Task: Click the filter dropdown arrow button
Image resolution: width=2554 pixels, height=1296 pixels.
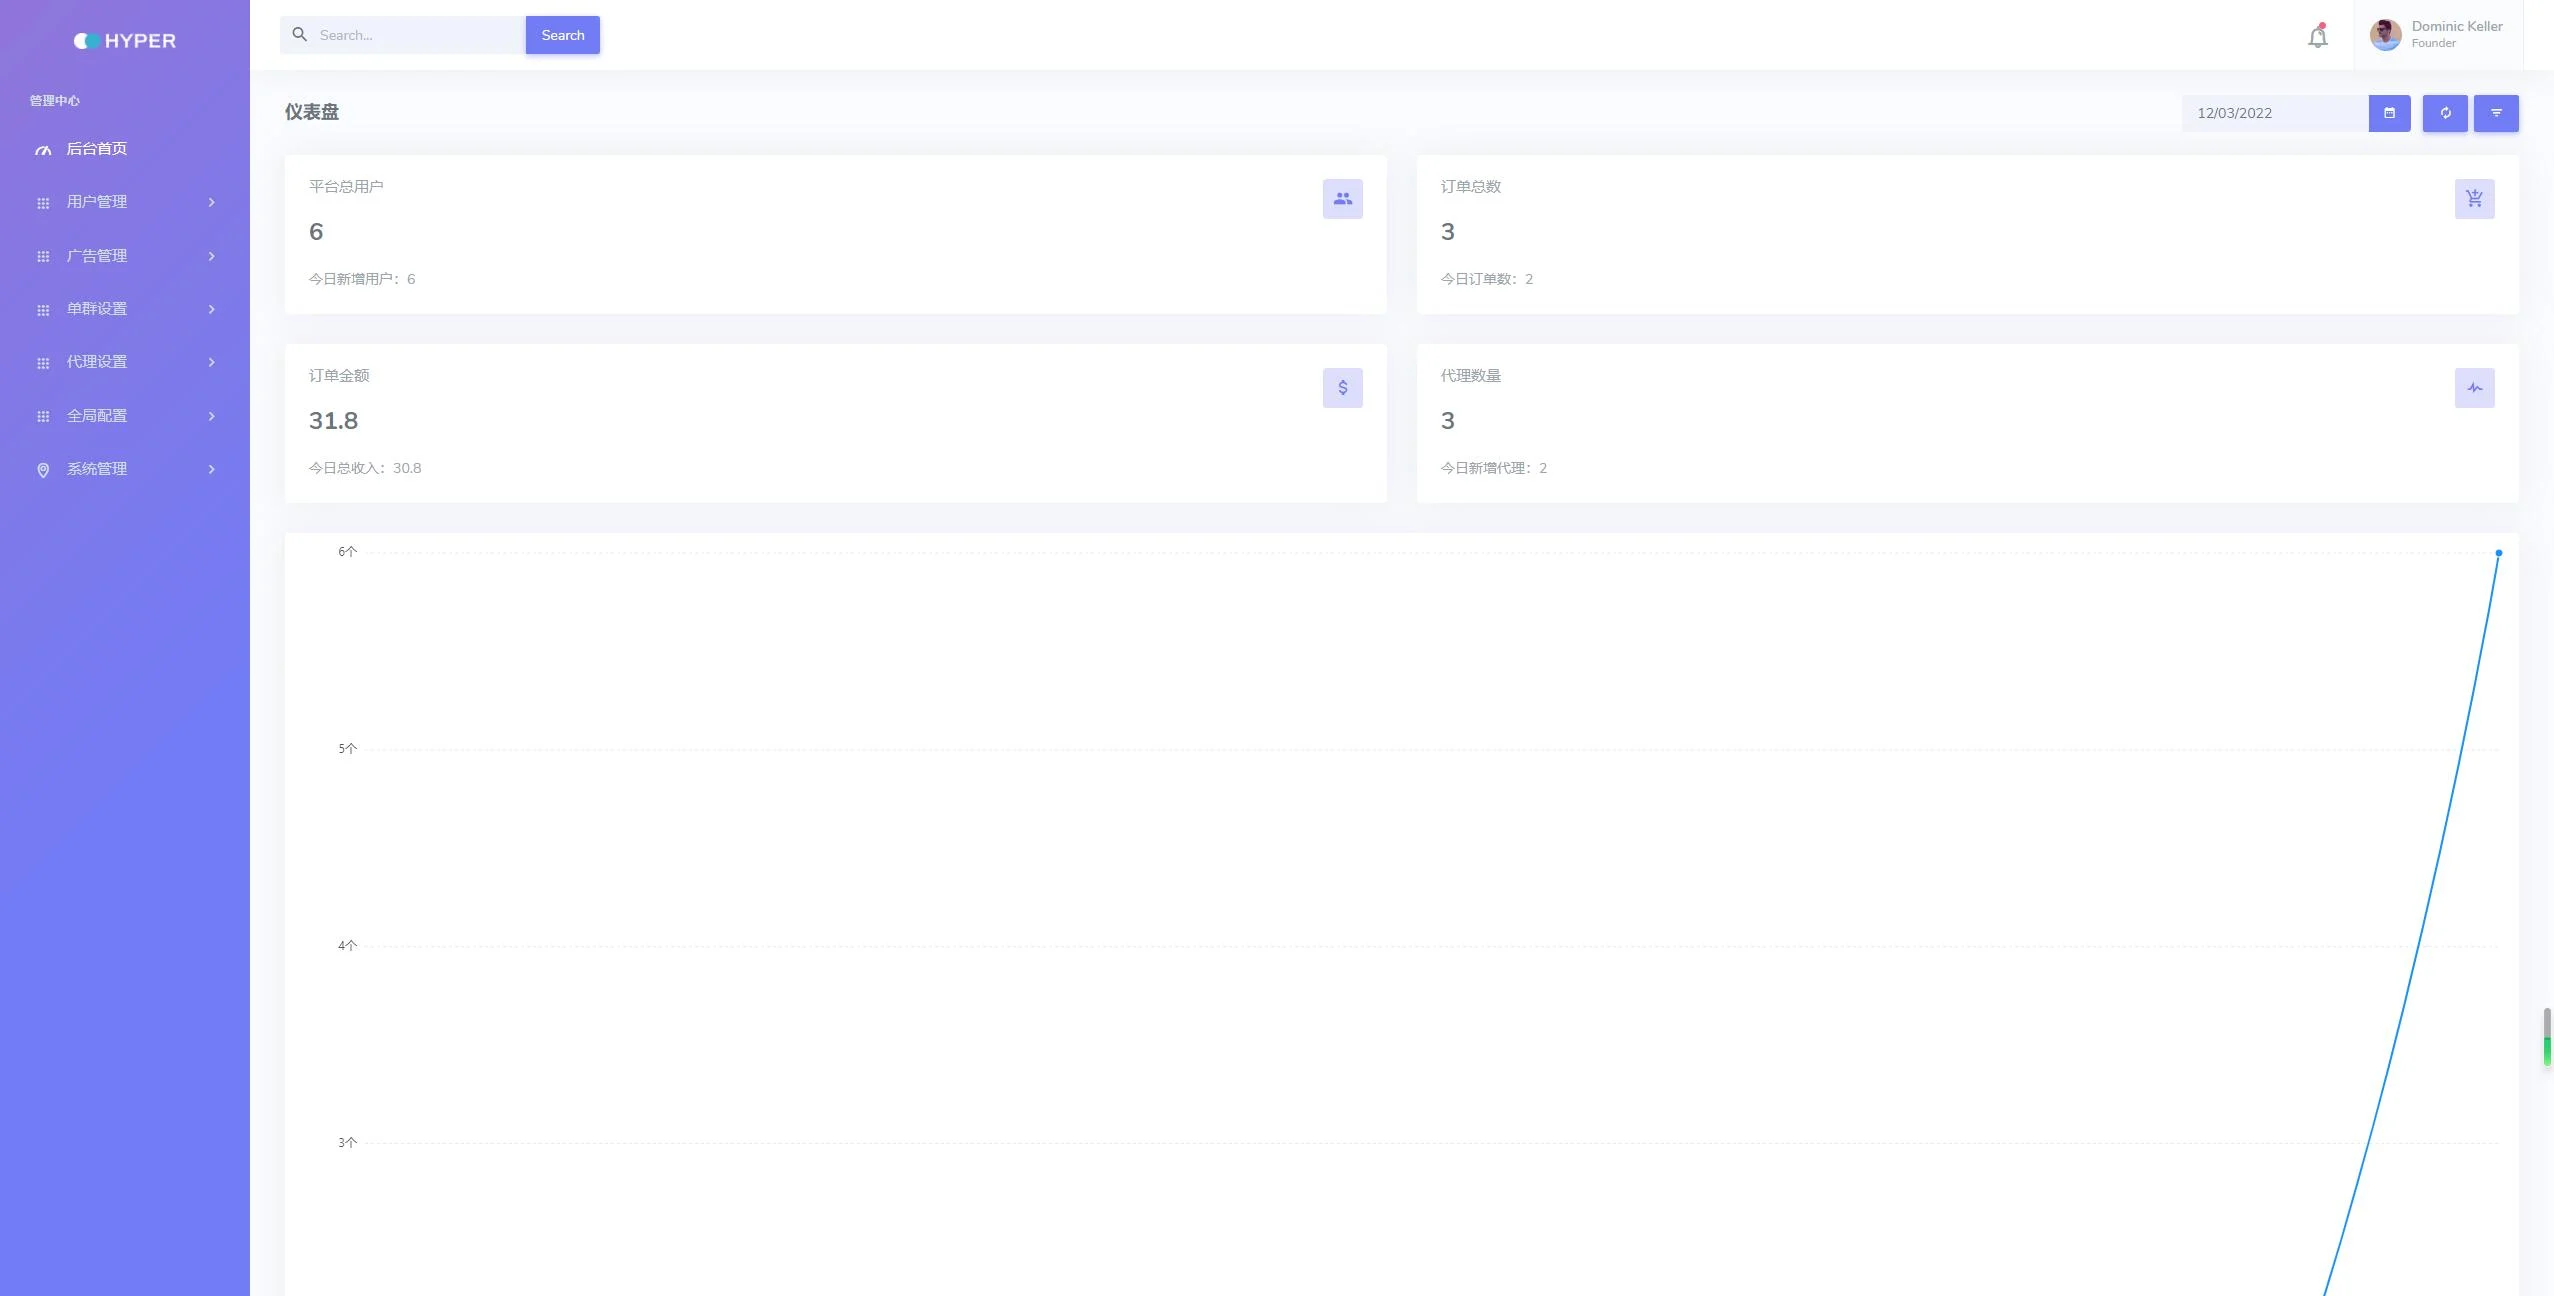Action: pyautogui.click(x=2496, y=114)
